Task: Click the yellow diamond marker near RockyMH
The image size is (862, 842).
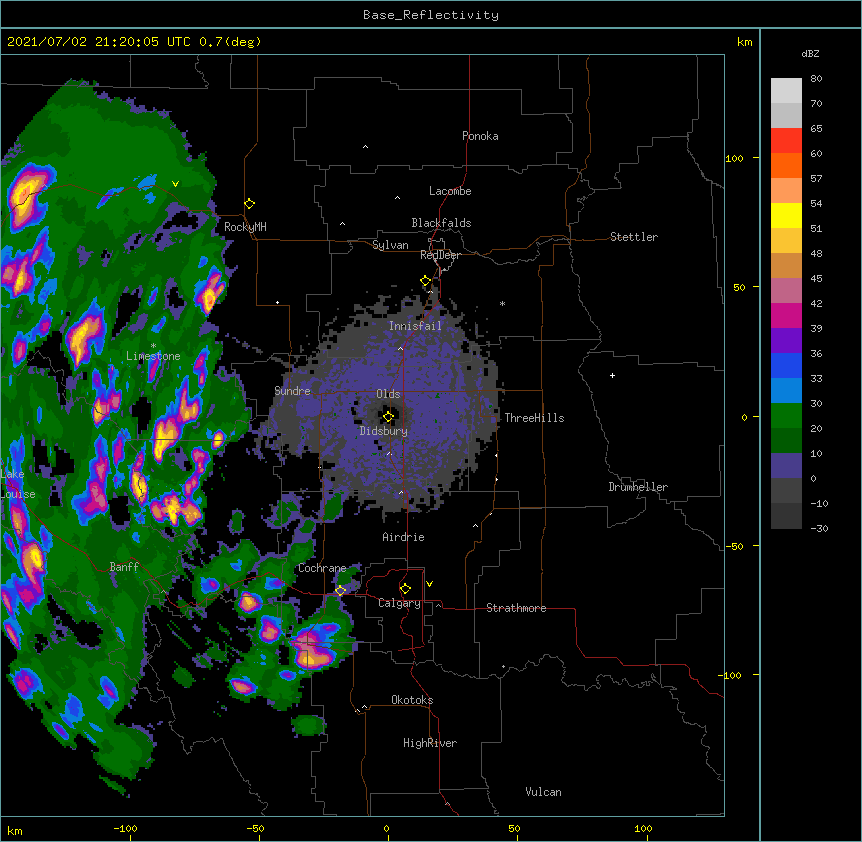Action: [250, 204]
